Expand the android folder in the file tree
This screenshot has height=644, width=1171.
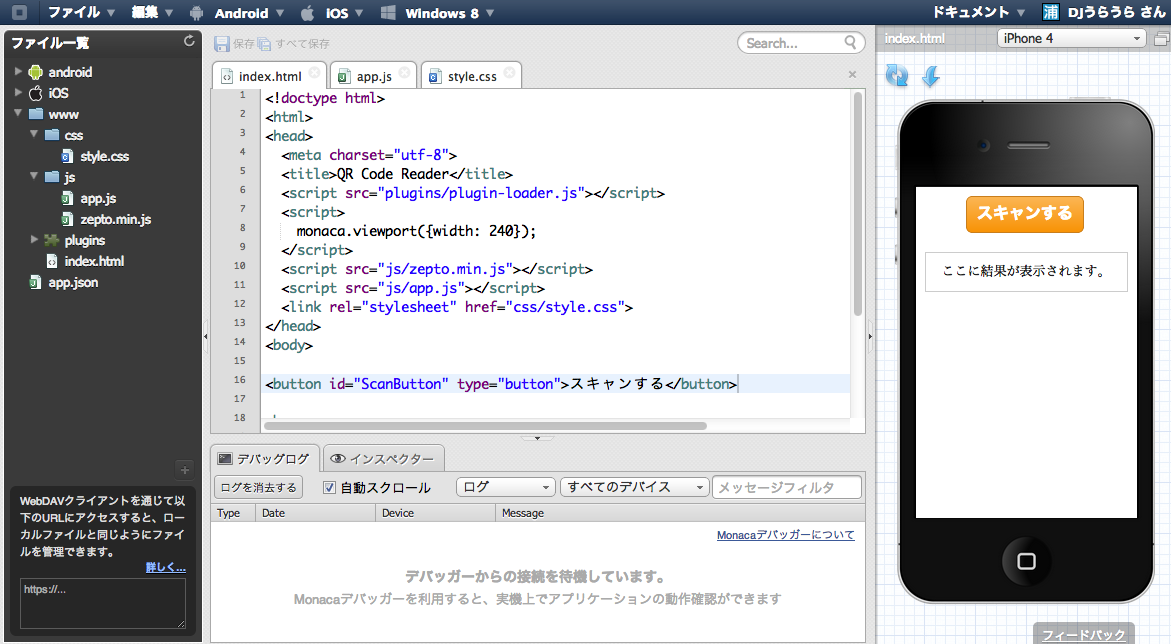(19, 72)
